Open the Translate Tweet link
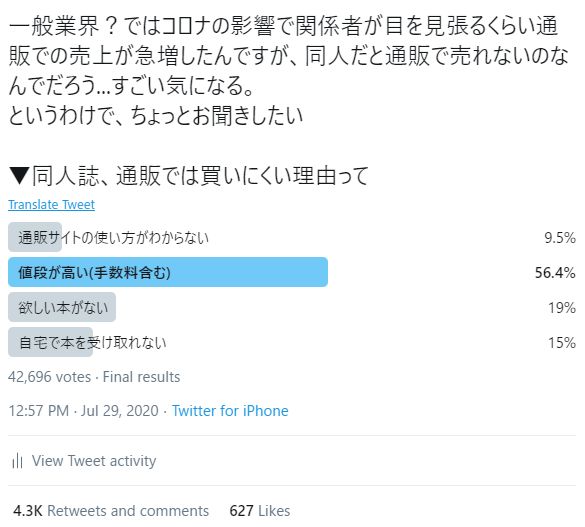The width and height of the screenshot is (585, 527). (x=51, y=204)
